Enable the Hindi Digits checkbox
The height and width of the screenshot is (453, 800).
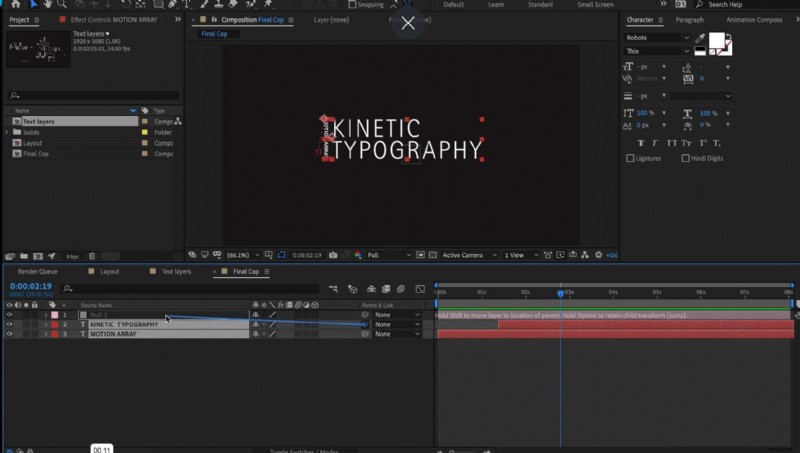[685, 159]
